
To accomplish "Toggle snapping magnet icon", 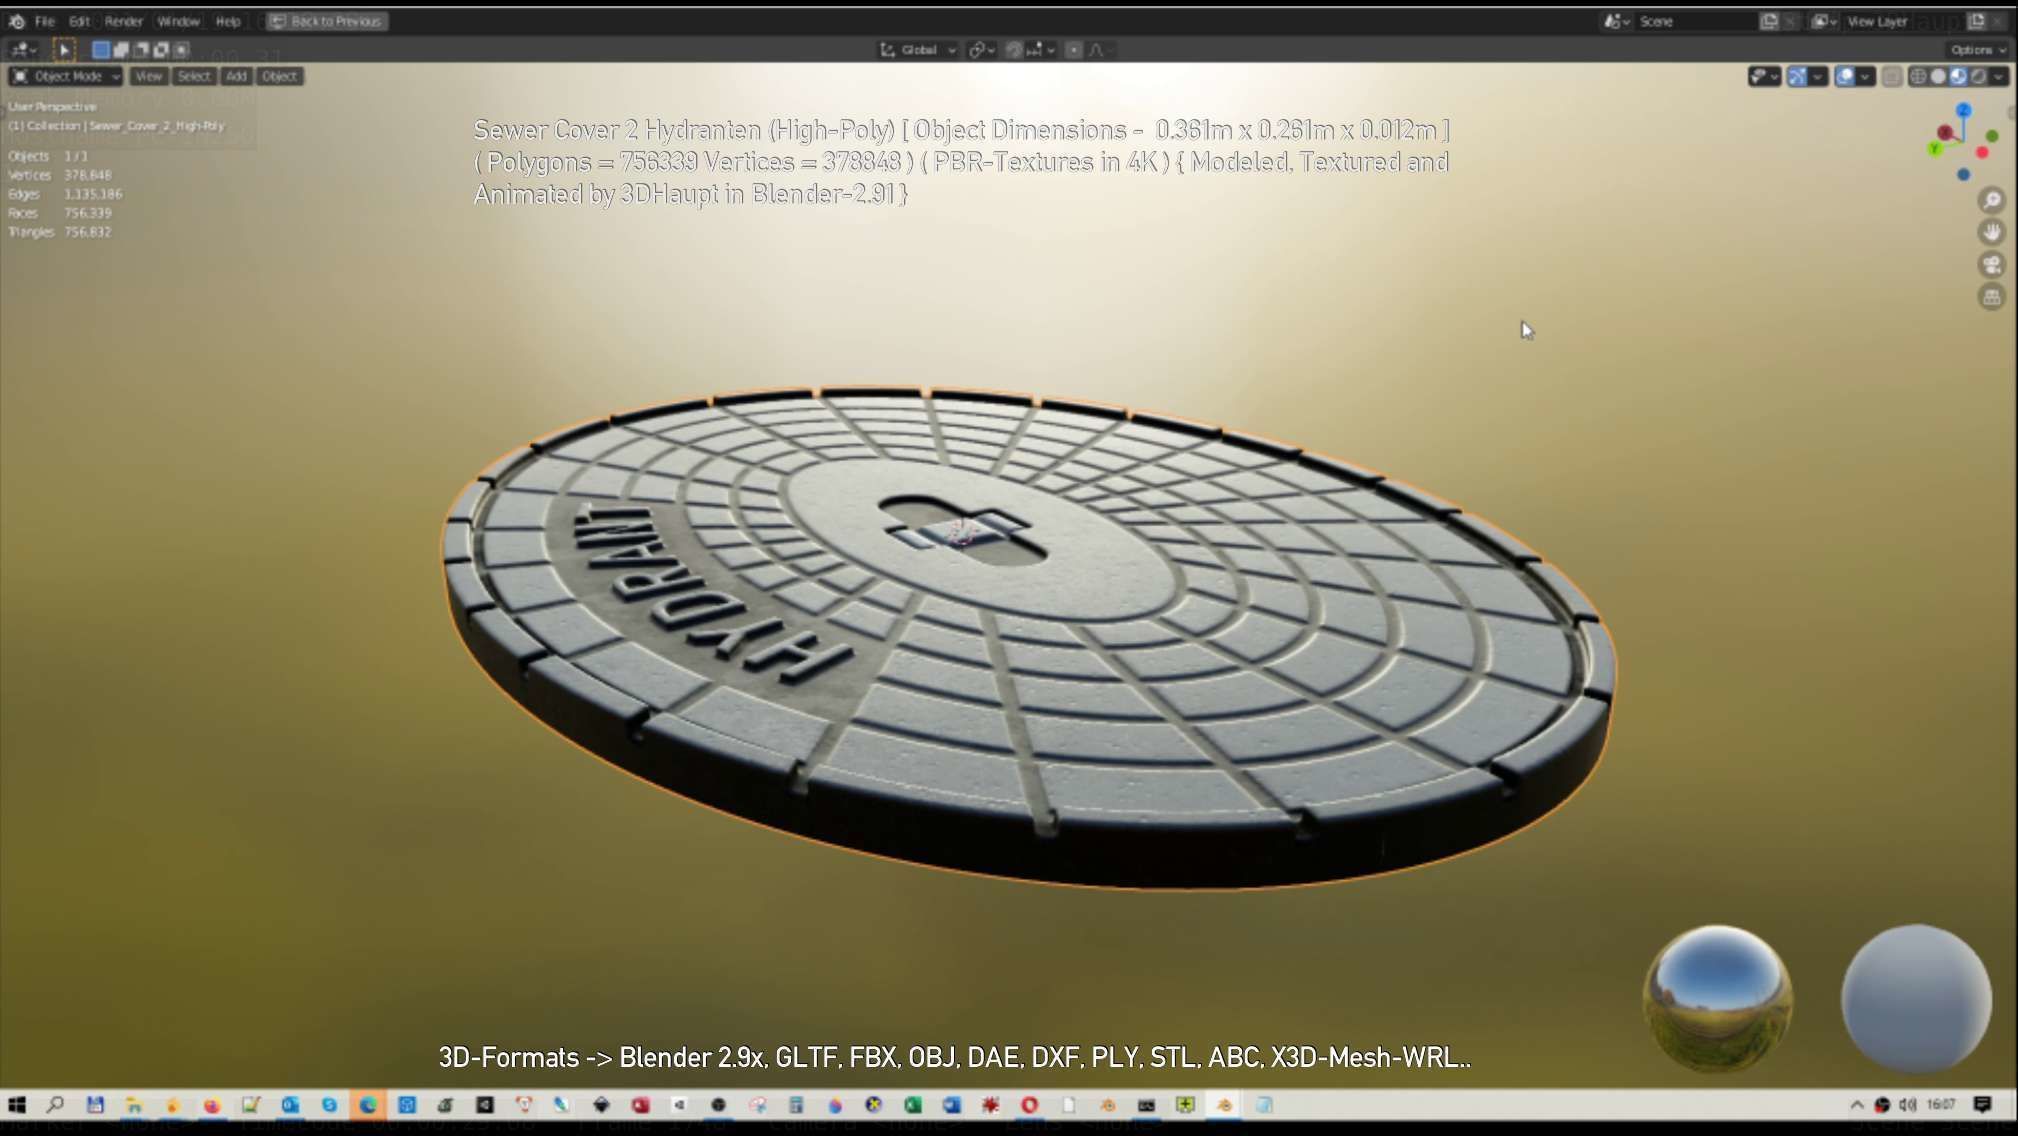I will click(1014, 49).
